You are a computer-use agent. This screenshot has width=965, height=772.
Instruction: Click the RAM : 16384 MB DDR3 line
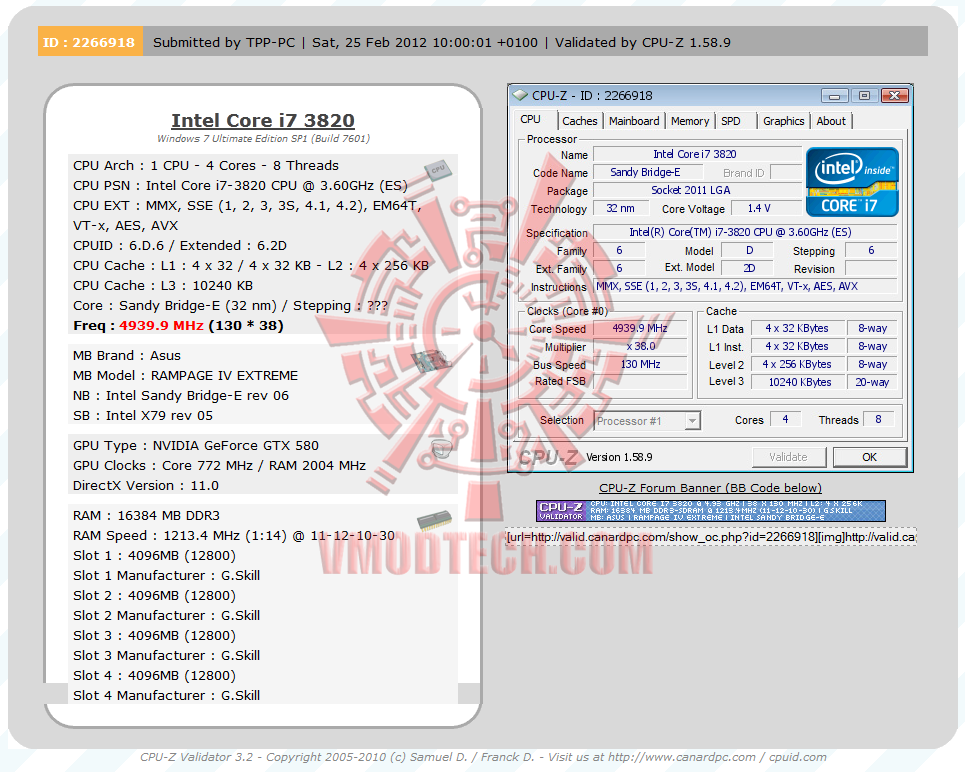(146, 515)
